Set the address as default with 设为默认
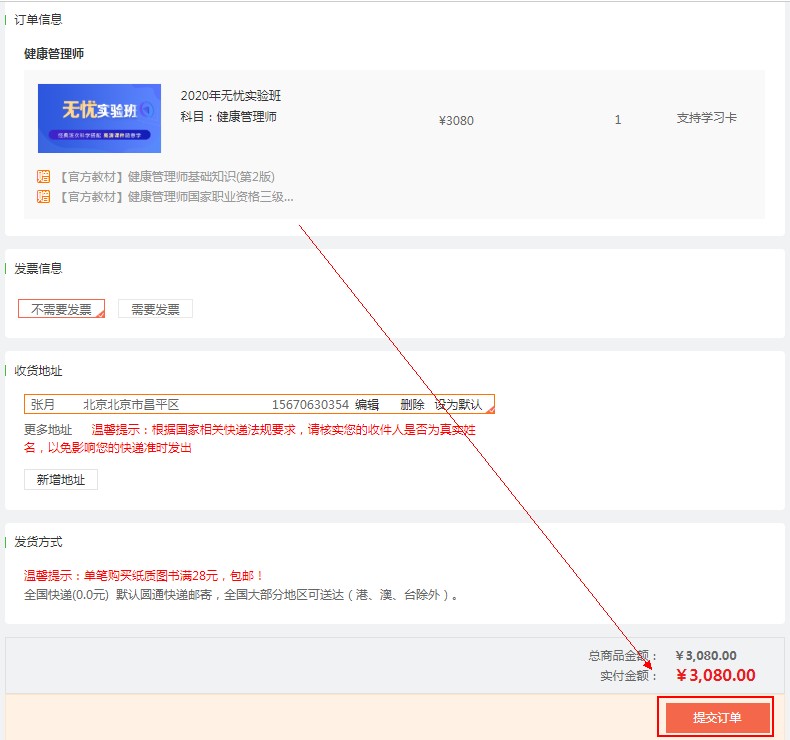This screenshot has width=790, height=740. [458, 405]
